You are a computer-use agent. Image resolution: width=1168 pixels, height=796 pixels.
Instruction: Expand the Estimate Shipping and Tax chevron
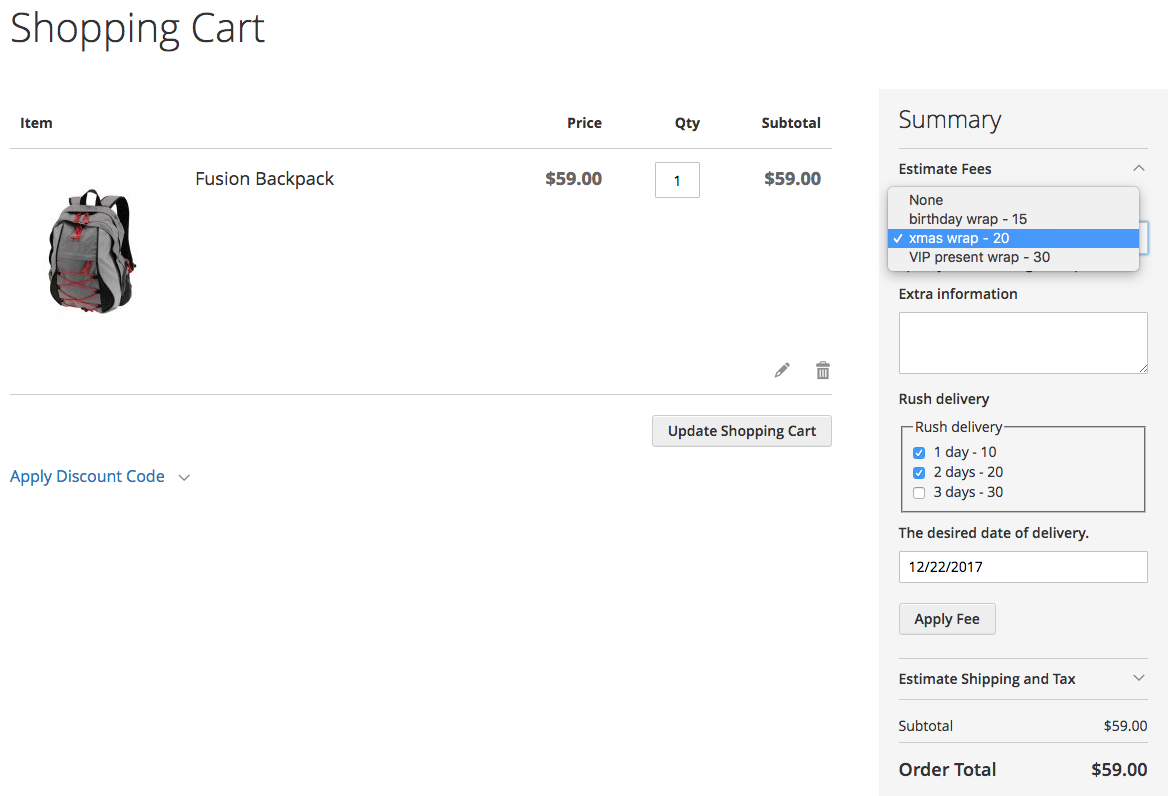(x=1138, y=678)
